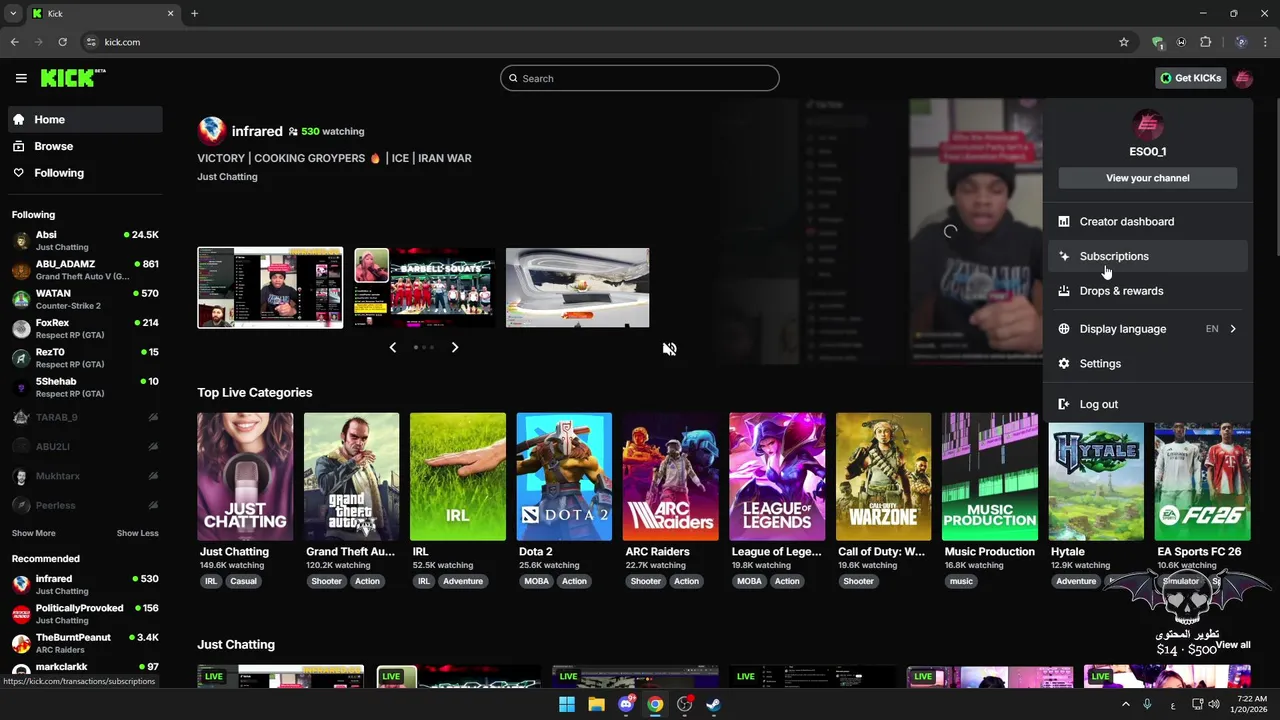
Task: Click Log out in profile menu
Action: 1147,404
